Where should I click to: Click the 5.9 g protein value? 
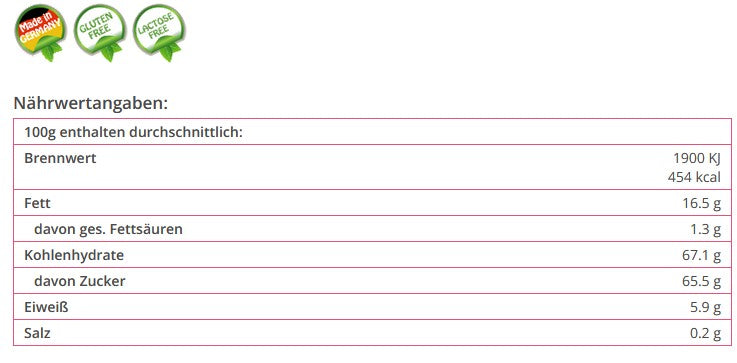click(706, 308)
